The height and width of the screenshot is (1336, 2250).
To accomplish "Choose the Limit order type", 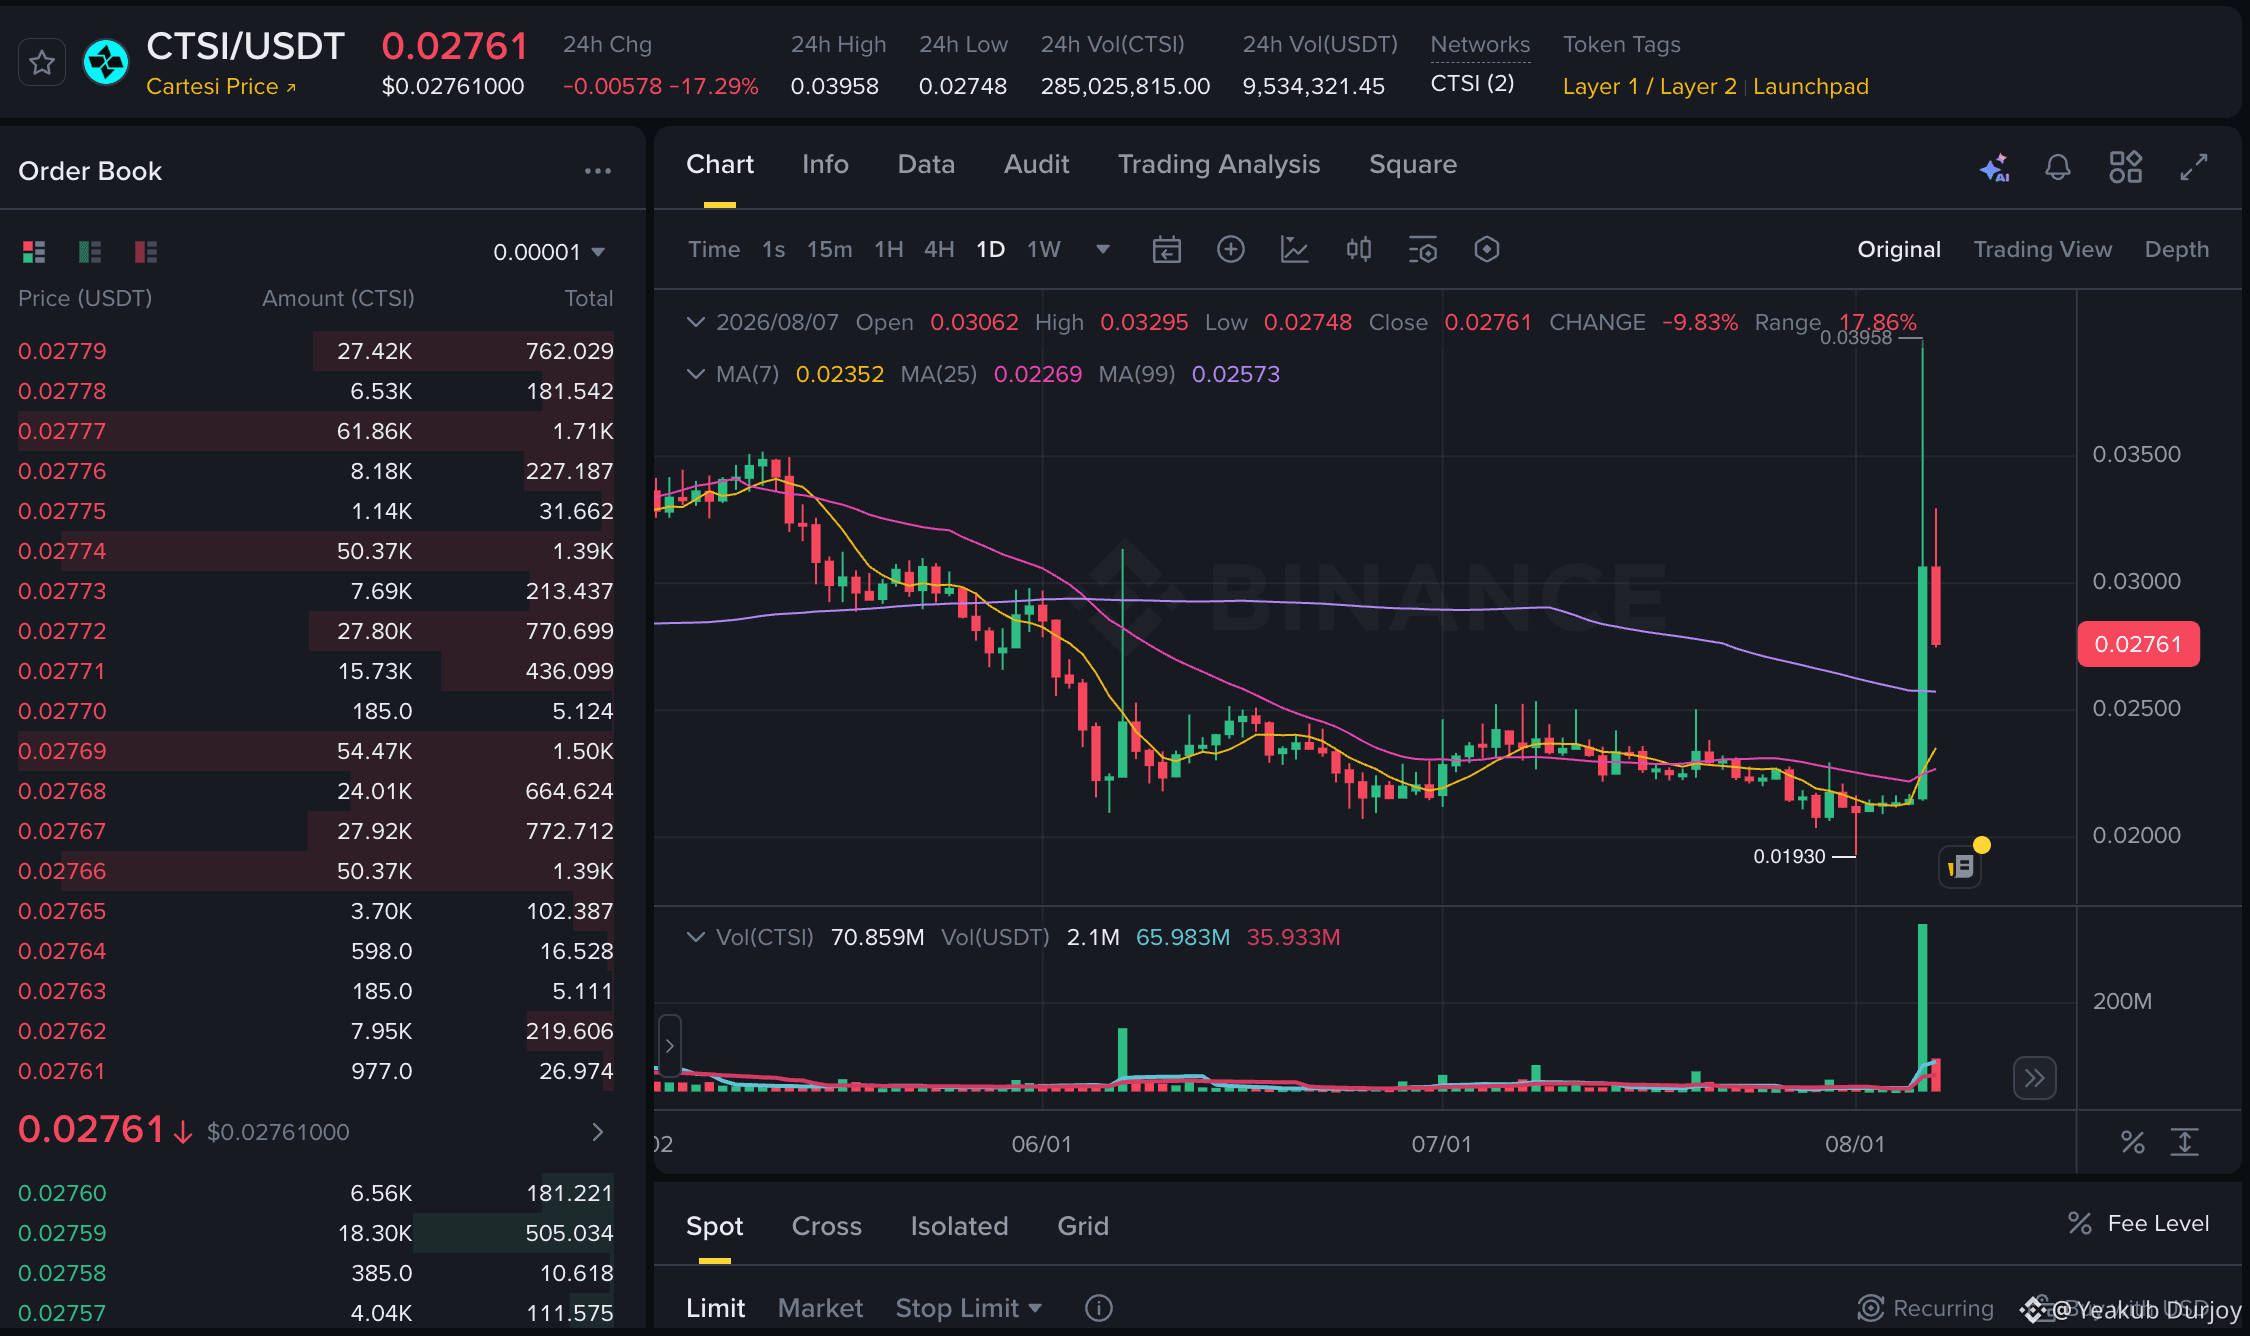I will coord(716,1309).
